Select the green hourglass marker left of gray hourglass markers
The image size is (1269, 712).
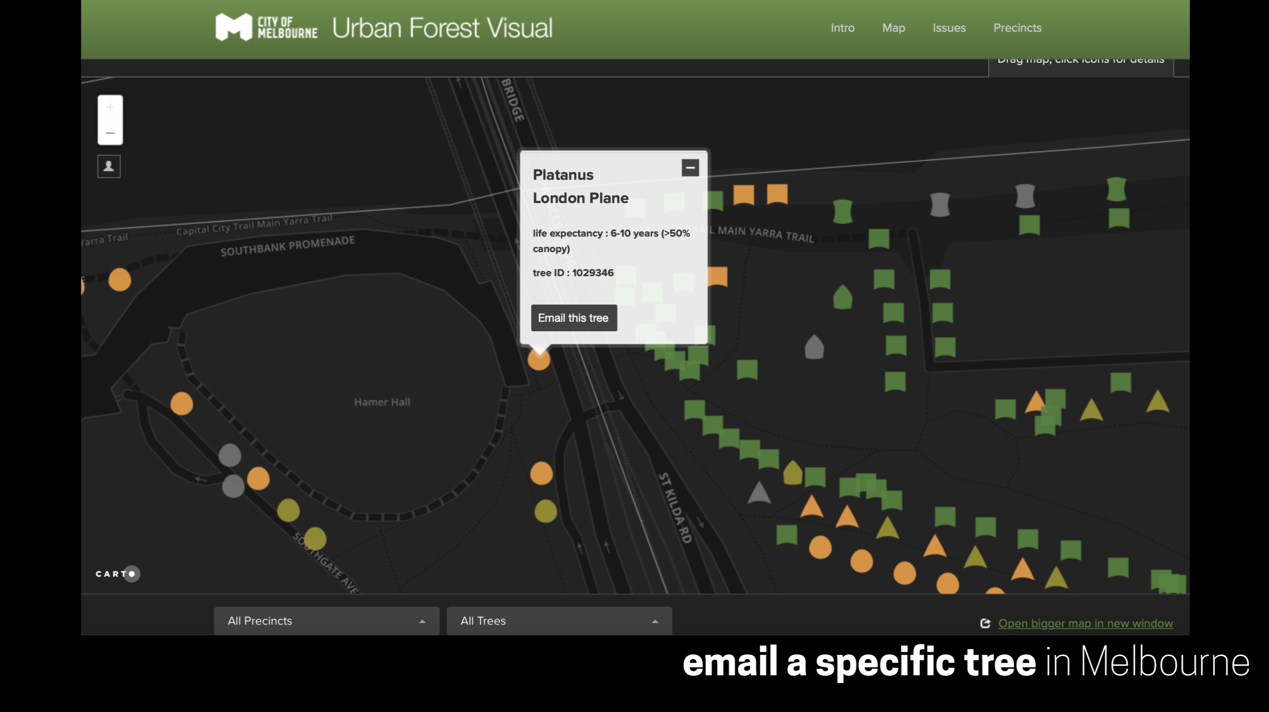pos(843,212)
